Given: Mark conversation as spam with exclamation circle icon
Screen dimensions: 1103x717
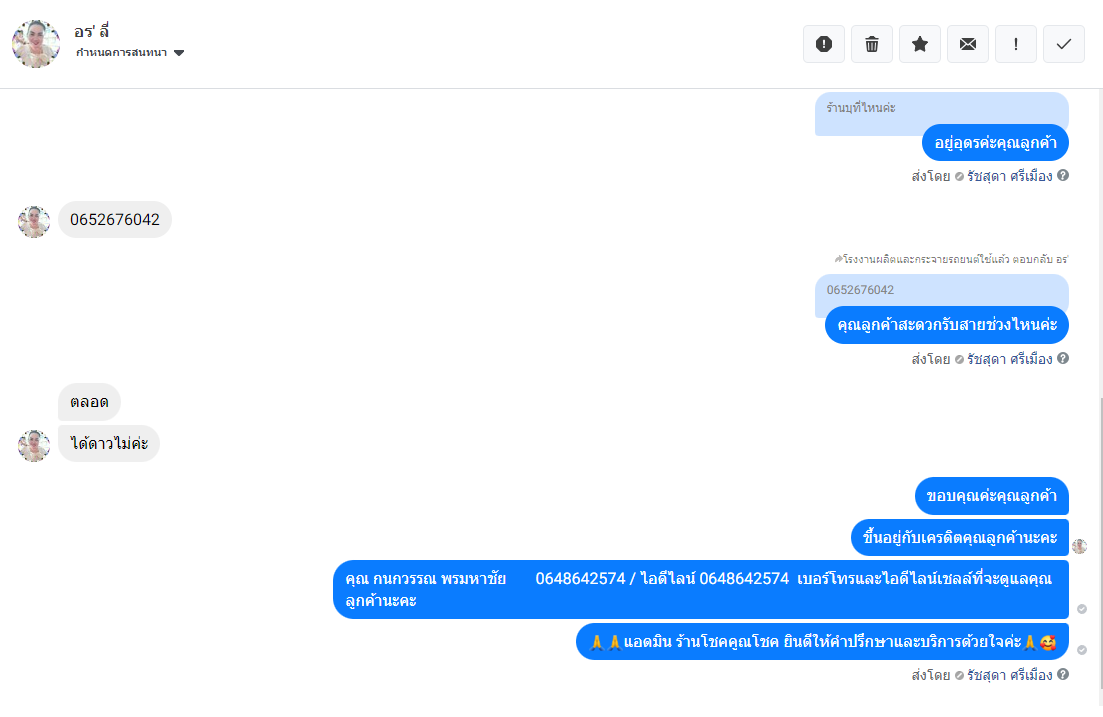Looking at the screenshot, I should click(x=824, y=44).
